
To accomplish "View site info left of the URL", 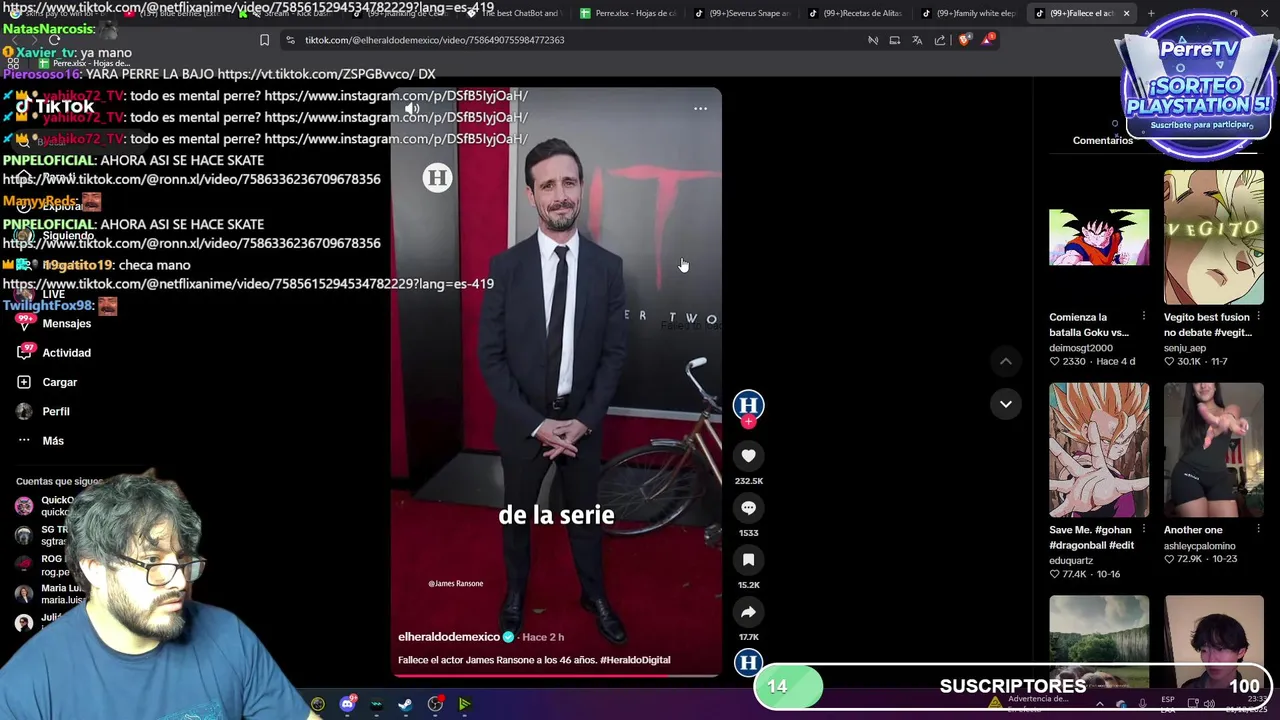I will (x=290, y=40).
